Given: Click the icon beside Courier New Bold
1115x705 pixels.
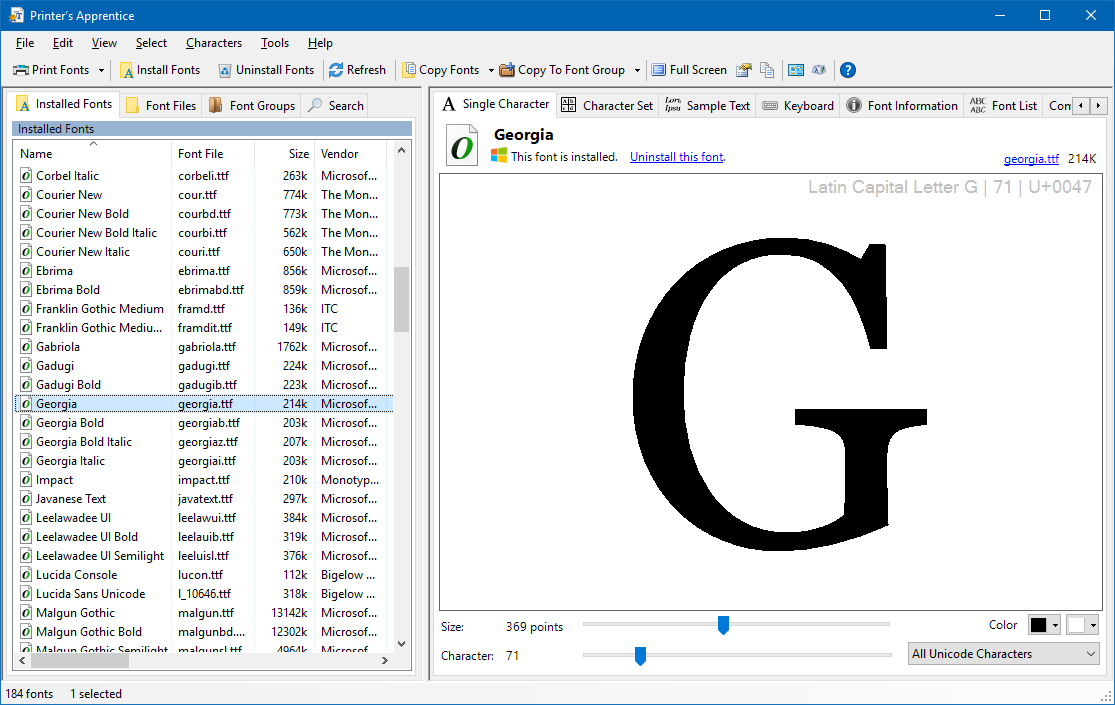Looking at the screenshot, I should [26, 213].
